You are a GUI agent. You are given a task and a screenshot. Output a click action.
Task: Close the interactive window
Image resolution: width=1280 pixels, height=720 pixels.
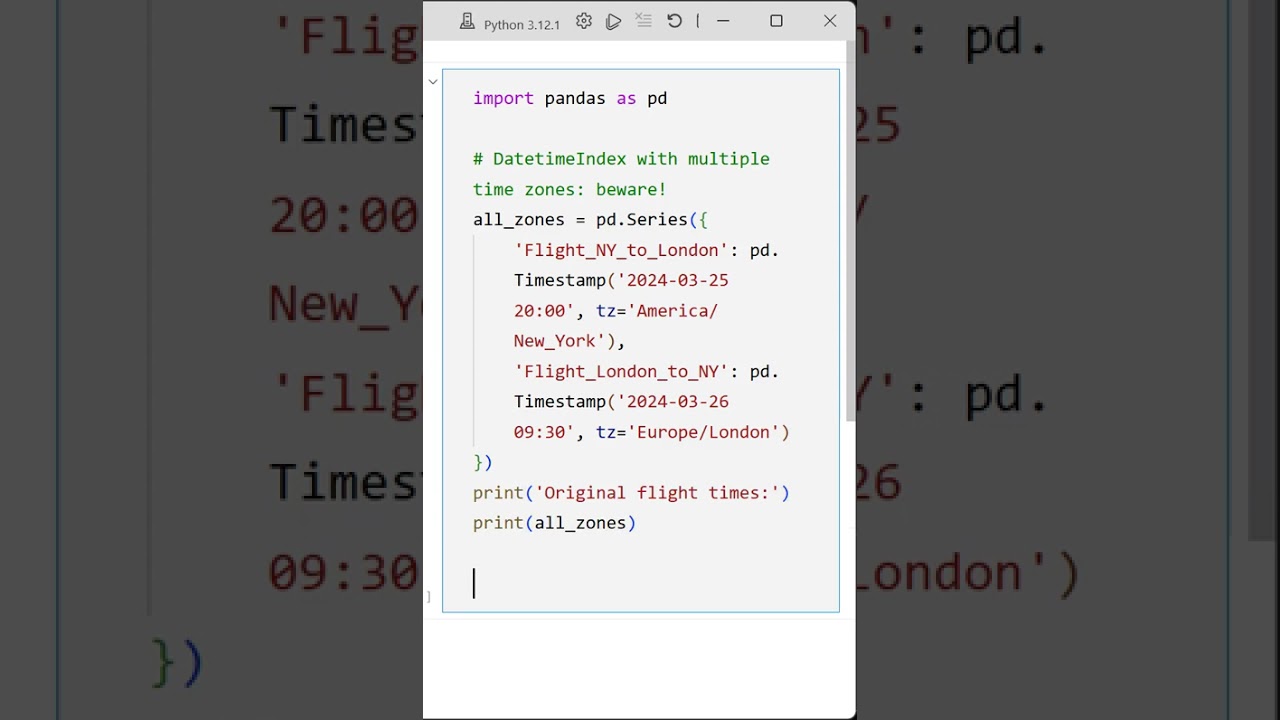(x=830, y=21)
